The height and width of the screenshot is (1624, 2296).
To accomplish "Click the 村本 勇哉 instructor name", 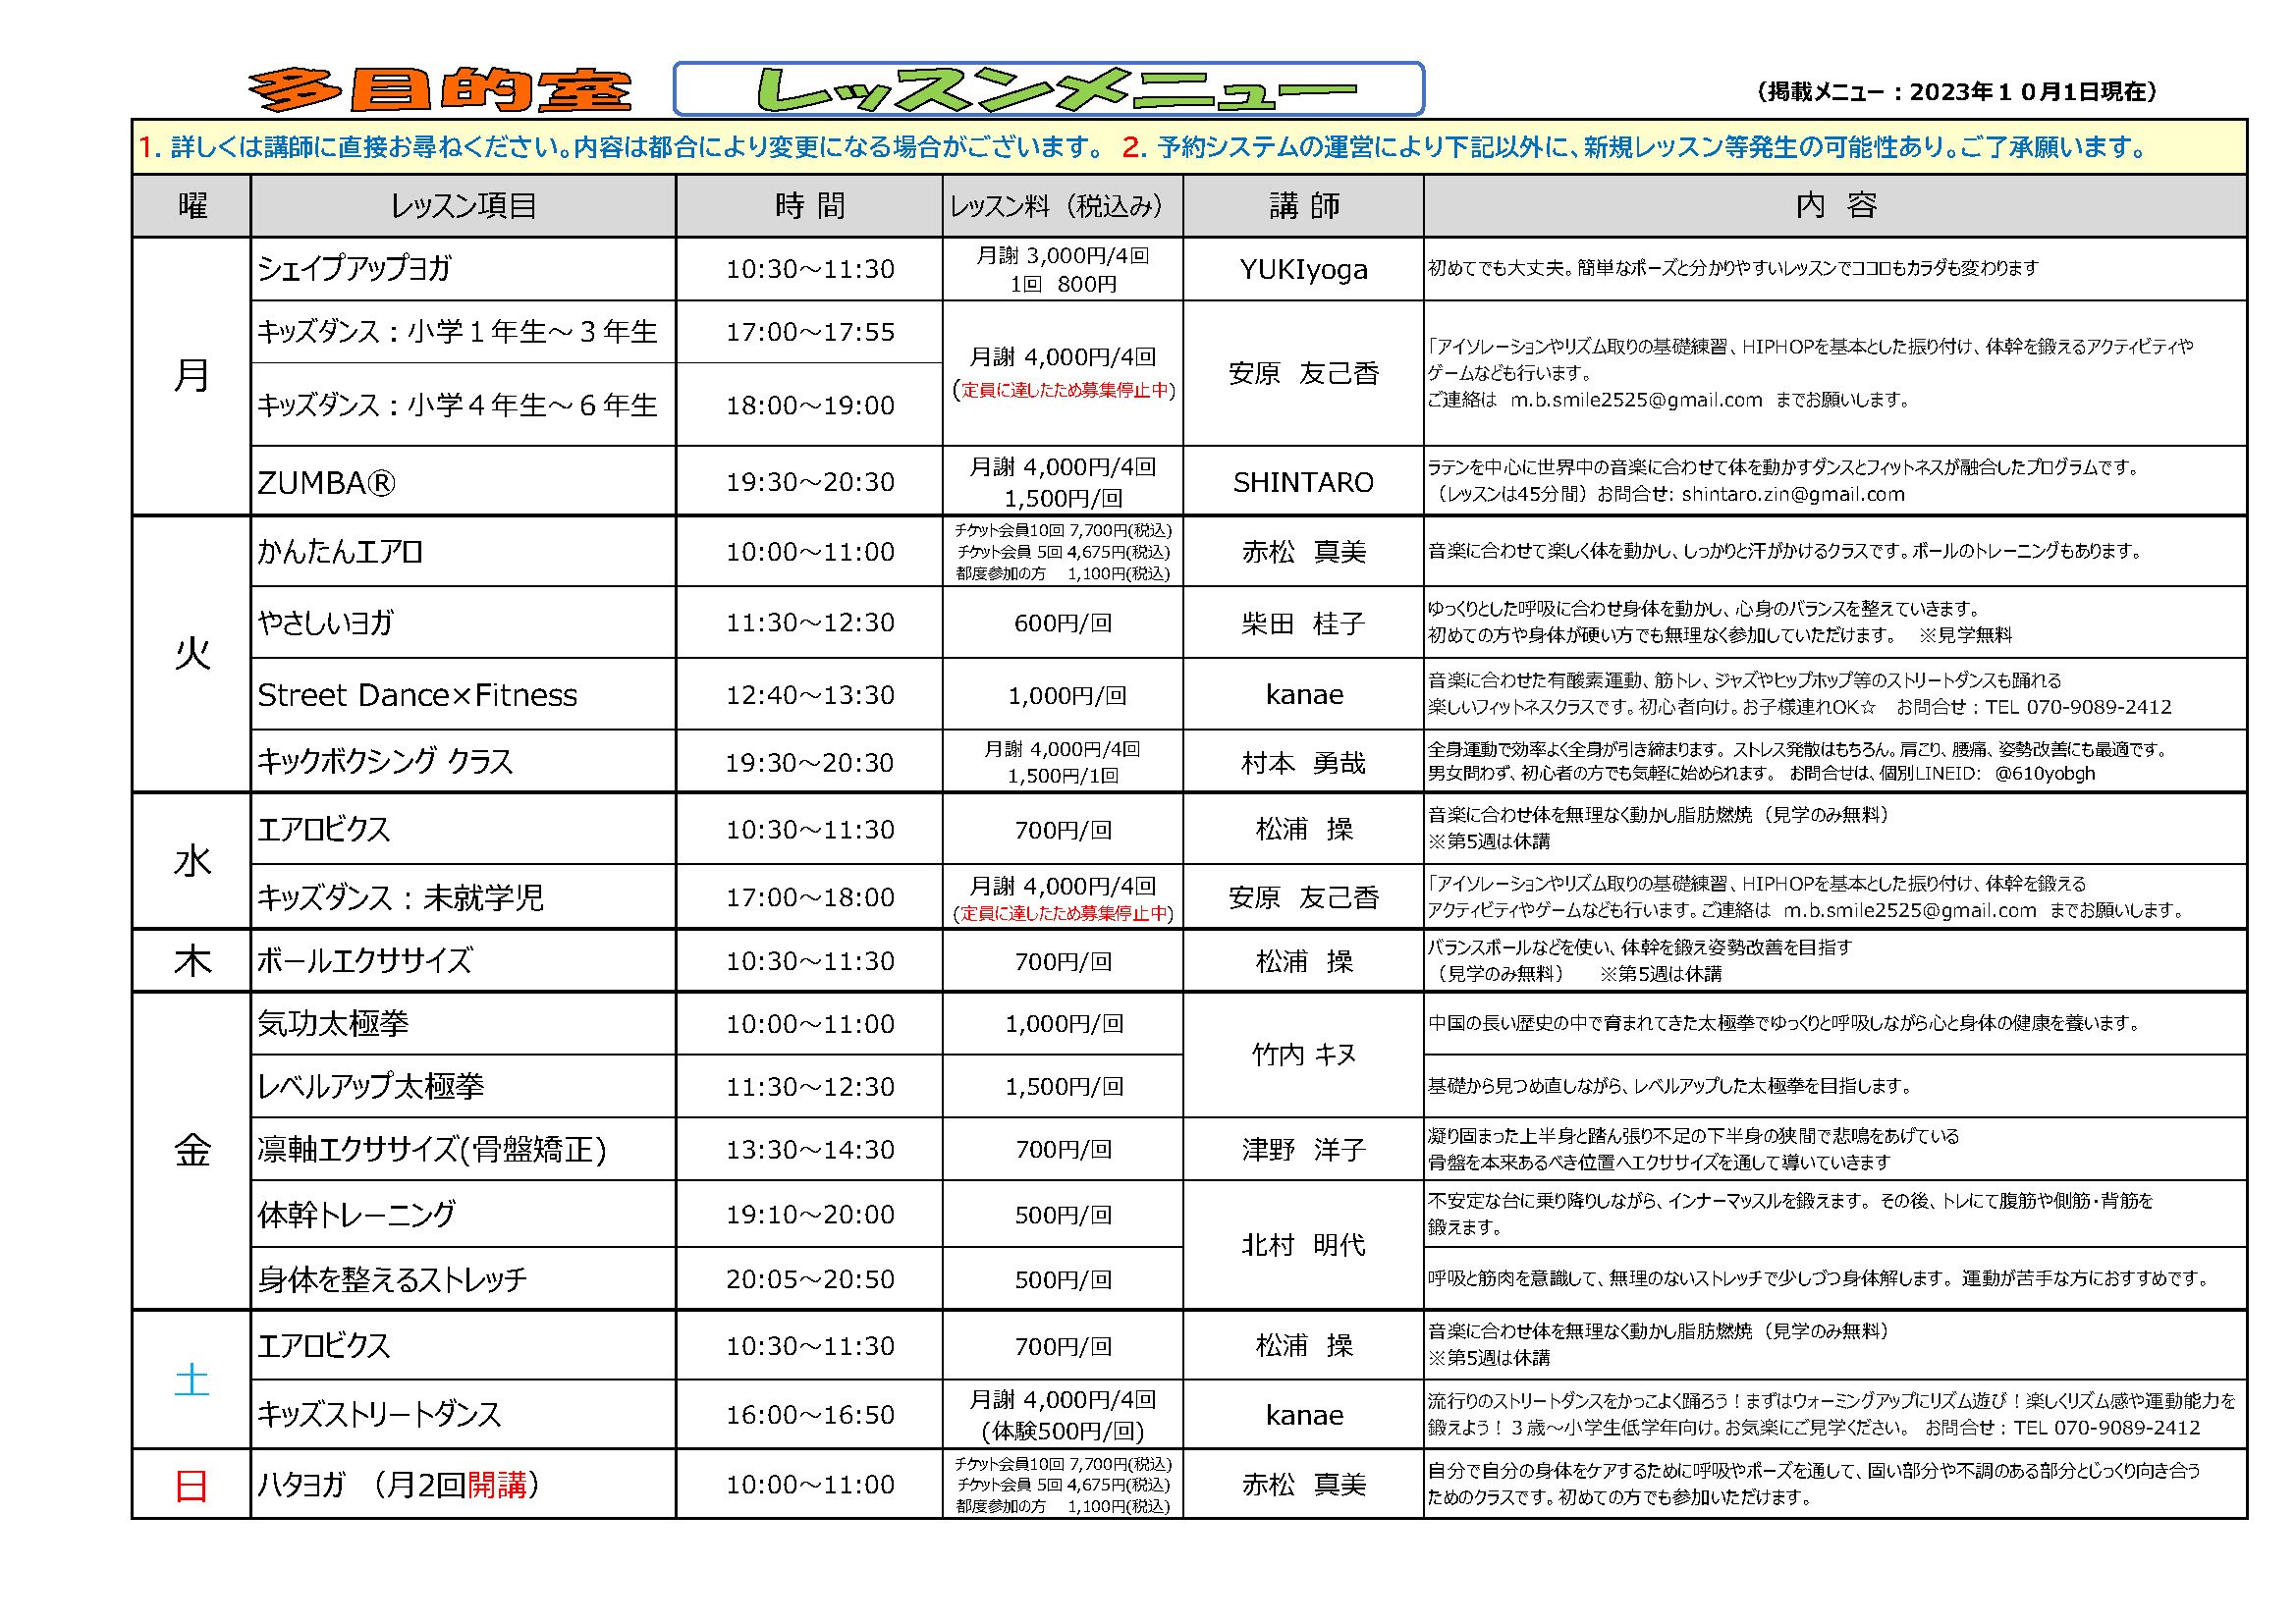I will (1303, 764).
